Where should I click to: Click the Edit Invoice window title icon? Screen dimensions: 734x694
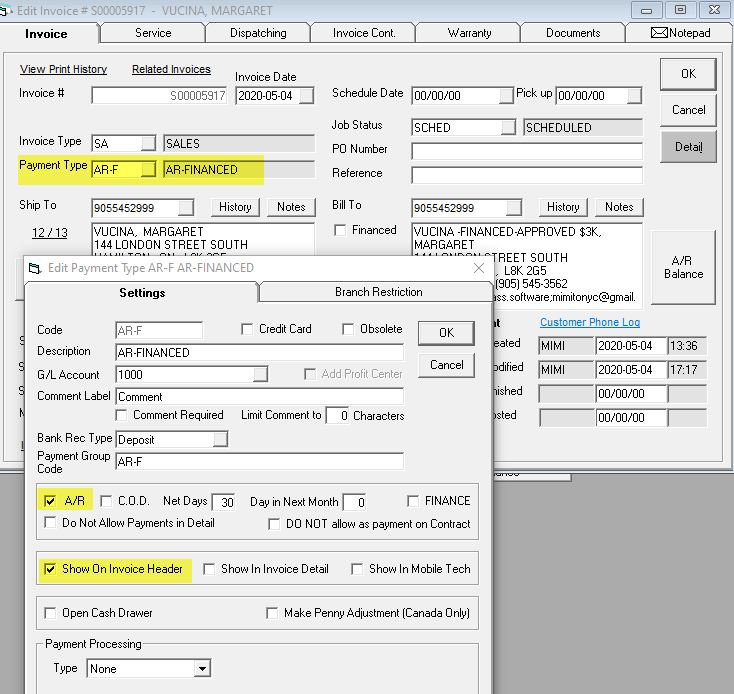point(5,10)
